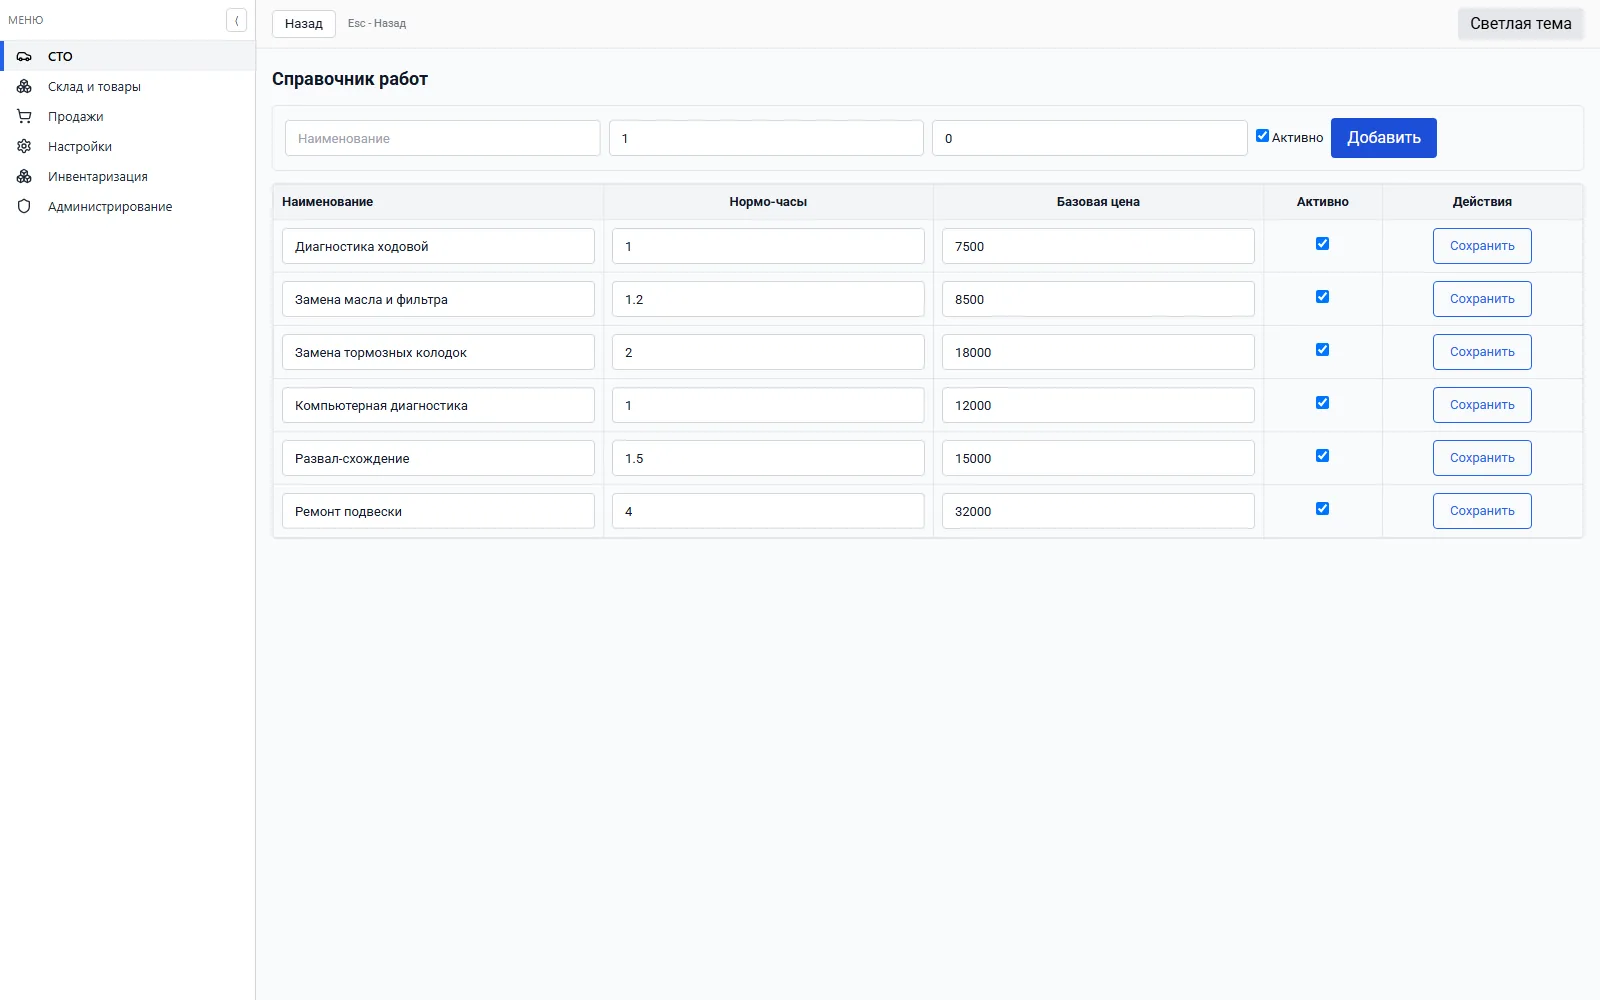
Task: Click the boxes icon beside Склад и товары
Action: click(x=24, y=86)
